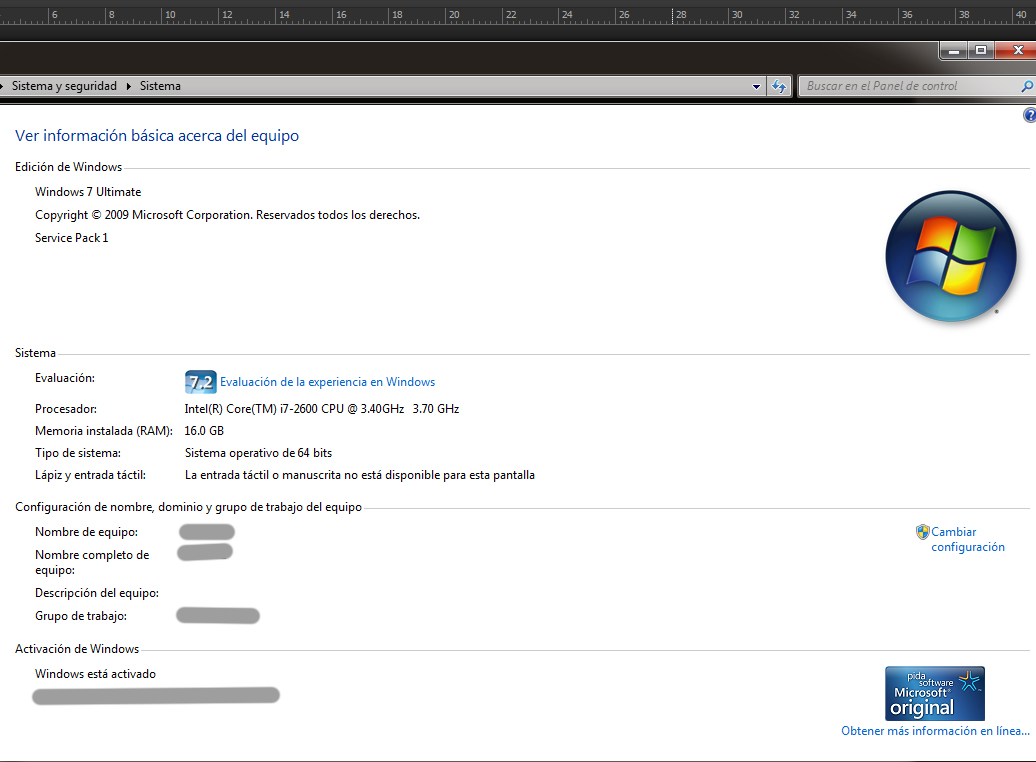Expand the breadcrumb arrow before 'Sistema y seguridad'
Screen dimensions: 1036x762
point(2,86)
